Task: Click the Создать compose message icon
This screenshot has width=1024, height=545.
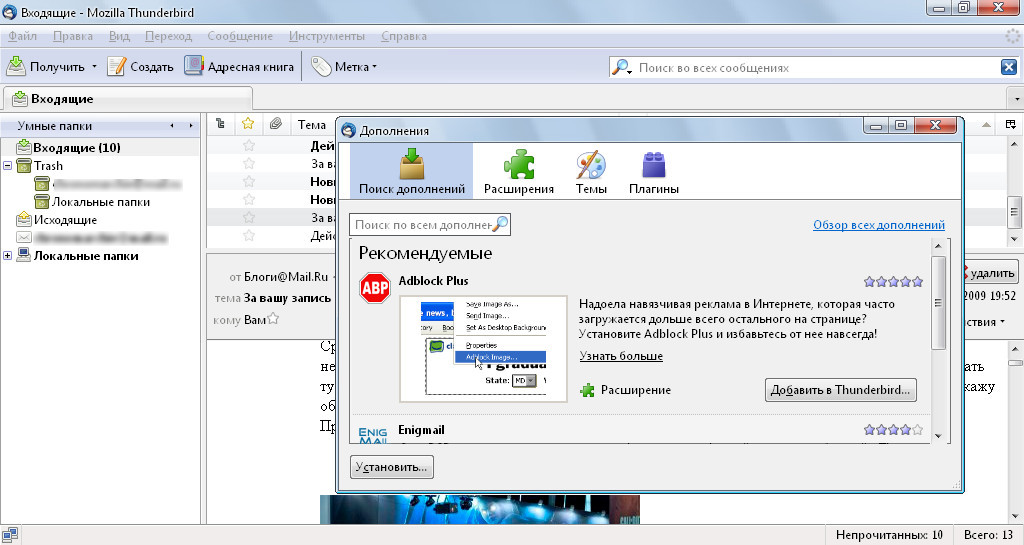Action: pyautogui.click(x=117, y=66)
